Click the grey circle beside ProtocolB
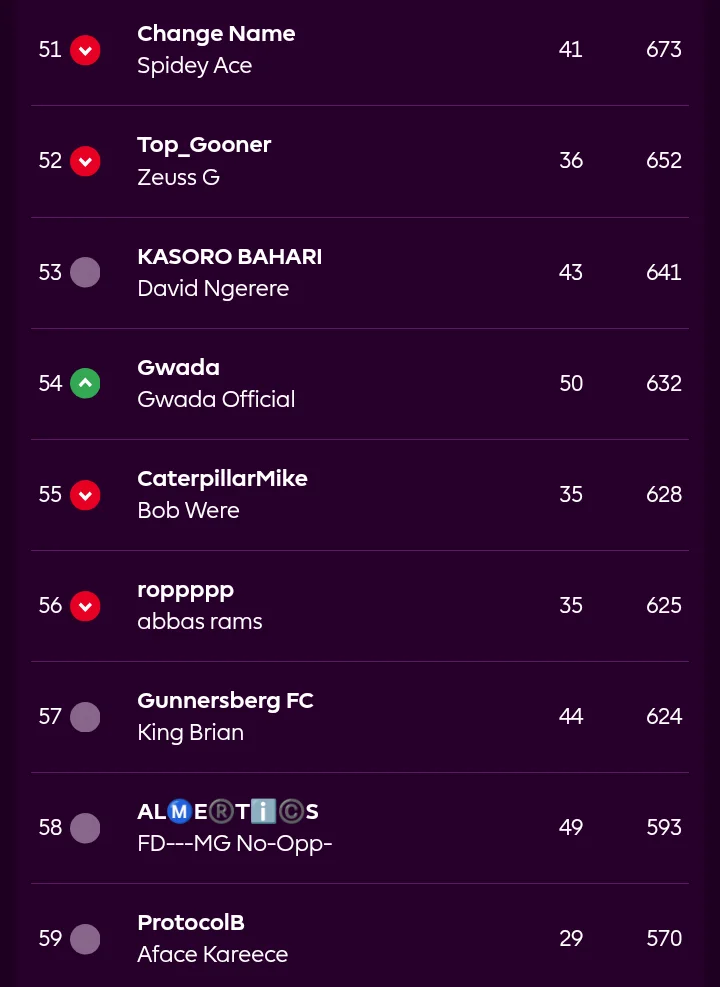The image size is (720, 987). [x=85, y=938]
